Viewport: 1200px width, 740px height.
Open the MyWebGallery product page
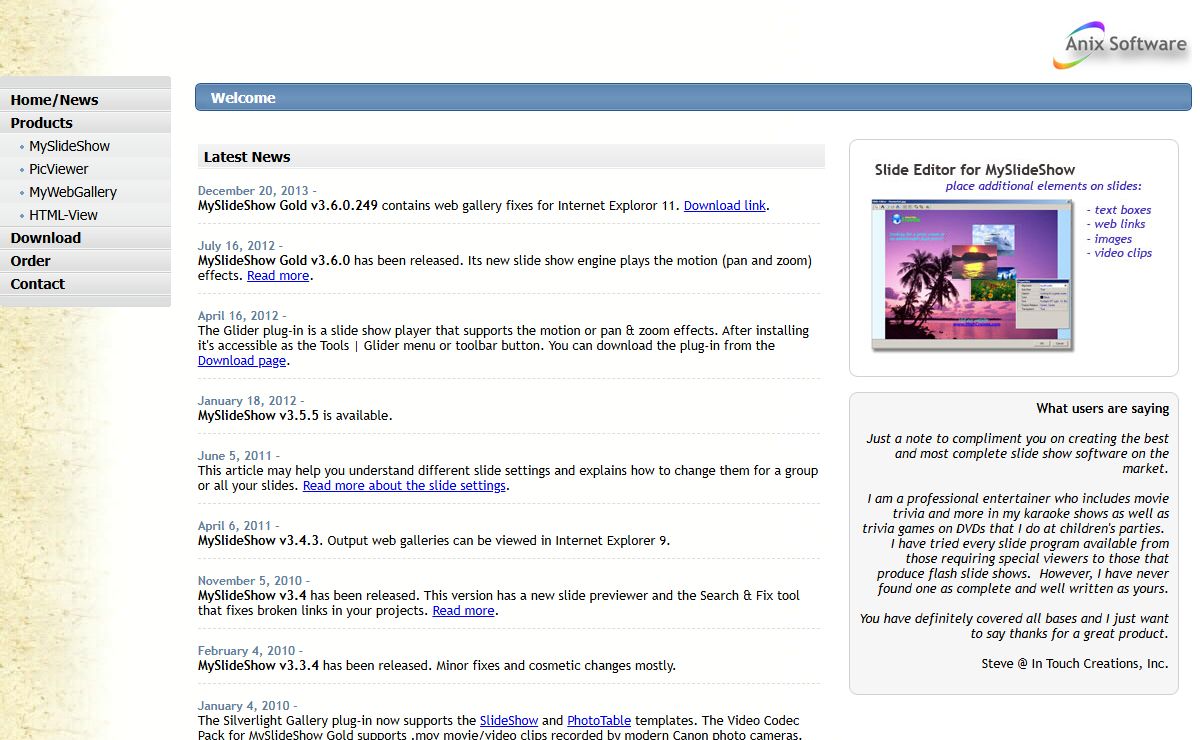click(73, 192)
